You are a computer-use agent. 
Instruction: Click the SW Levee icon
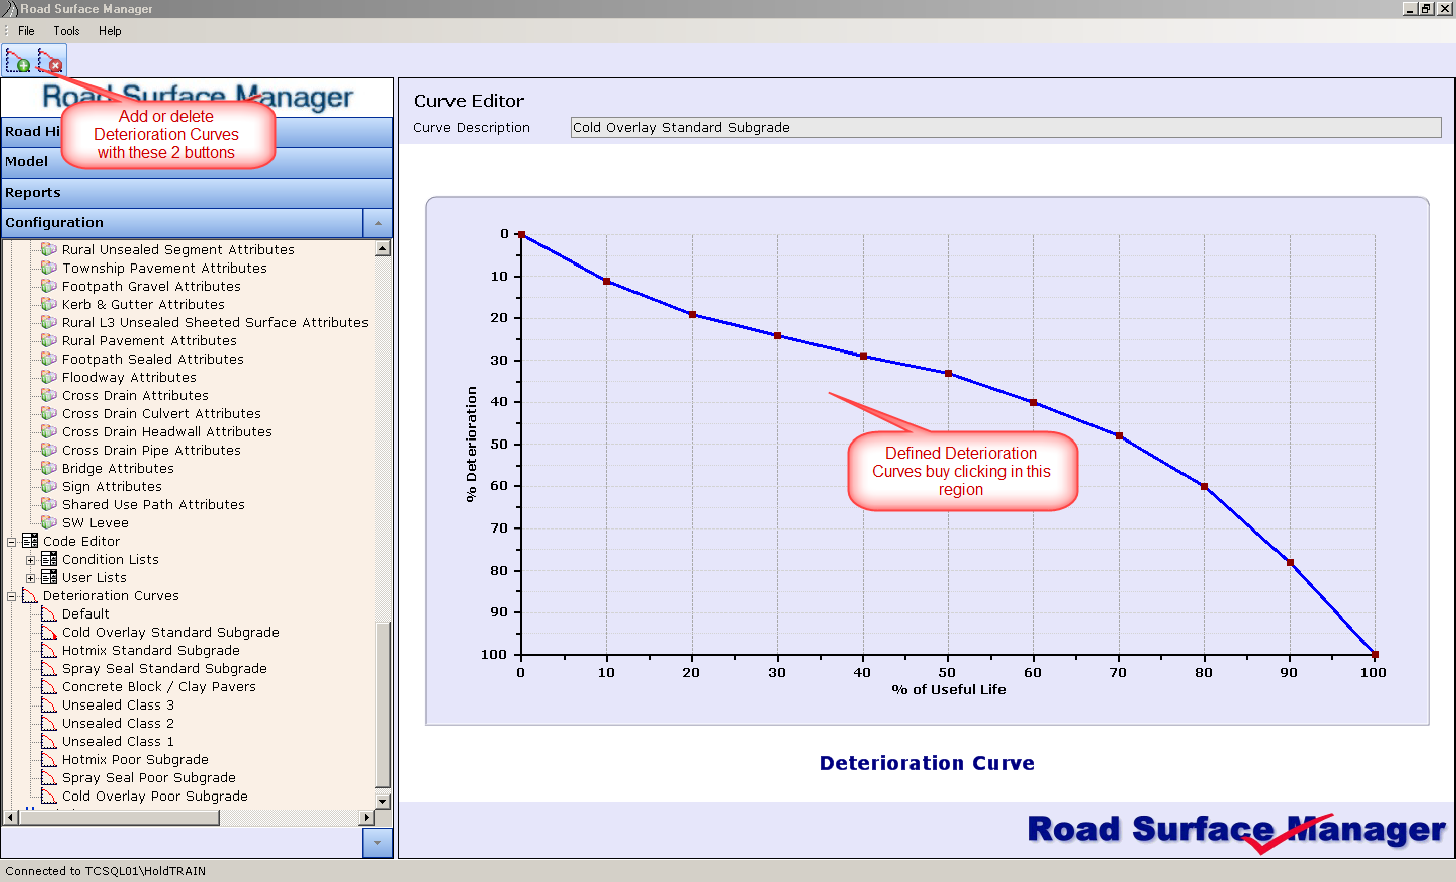coord(48,522)
